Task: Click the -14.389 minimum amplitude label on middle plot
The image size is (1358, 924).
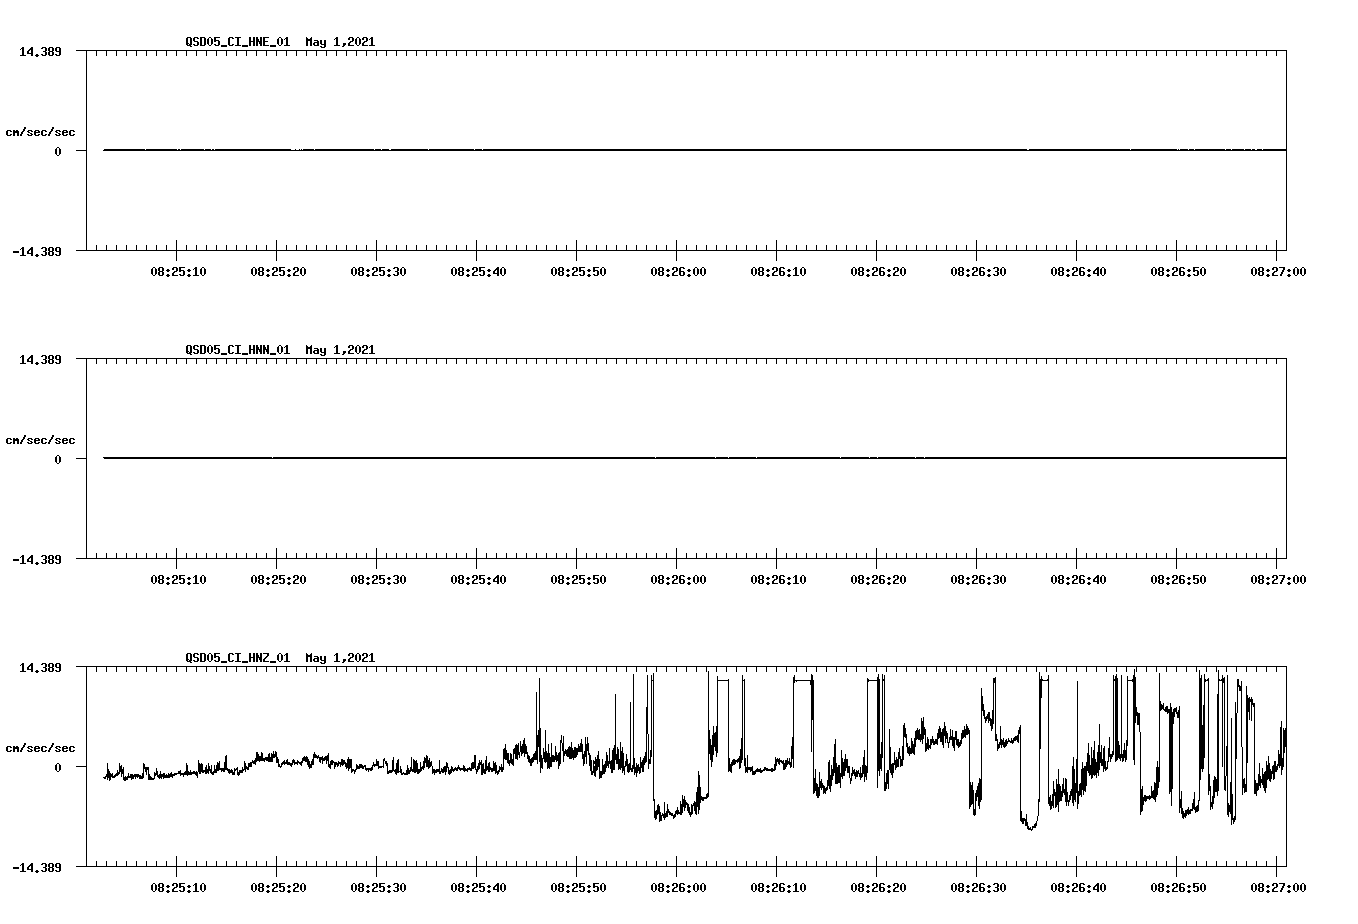Action: pos(37,561)
